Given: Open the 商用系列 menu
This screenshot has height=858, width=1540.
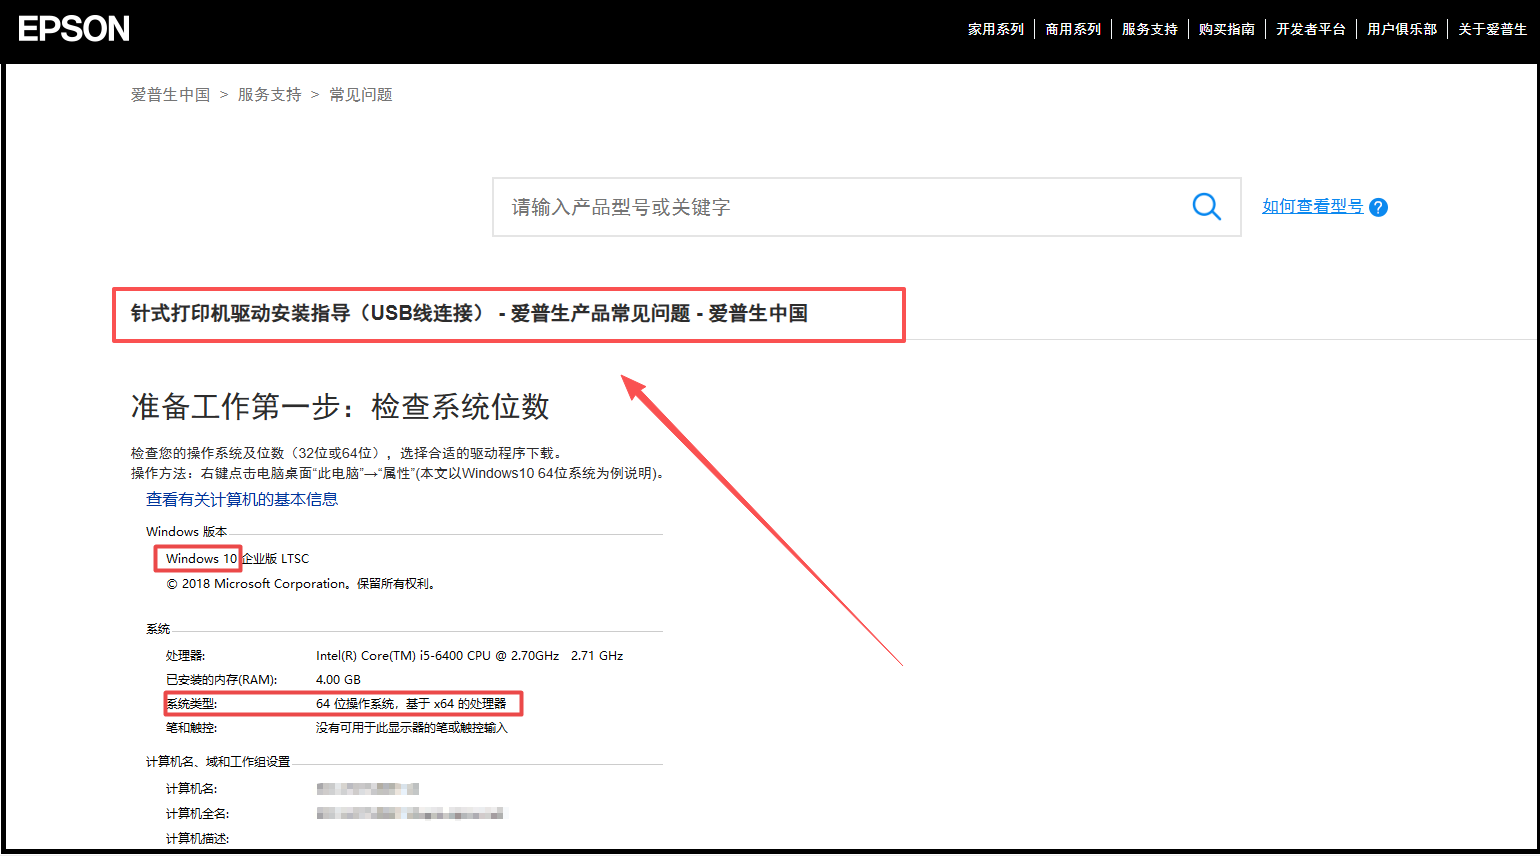Looking at the screenshot, I should [1073, 29].
